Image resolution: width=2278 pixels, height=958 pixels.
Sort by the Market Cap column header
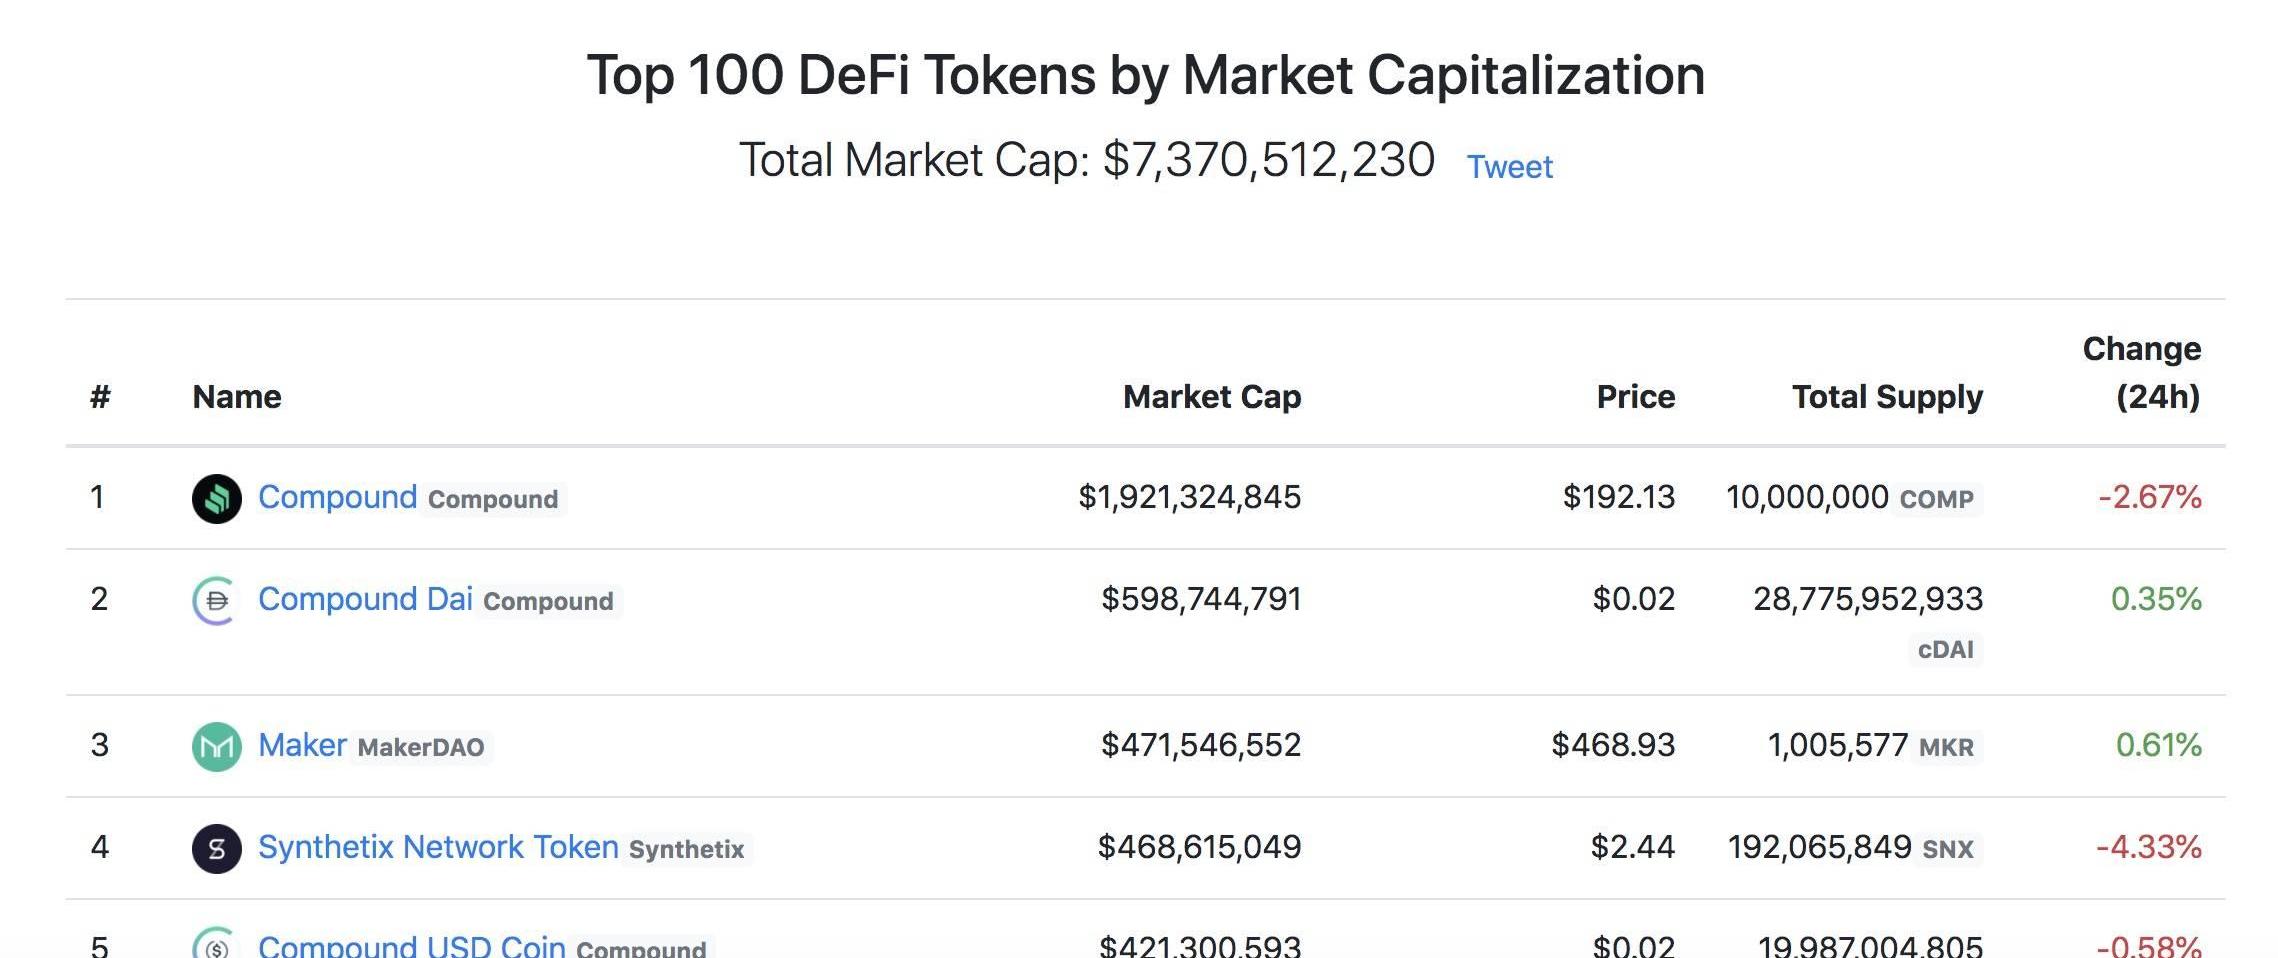tap(1212, 397)
